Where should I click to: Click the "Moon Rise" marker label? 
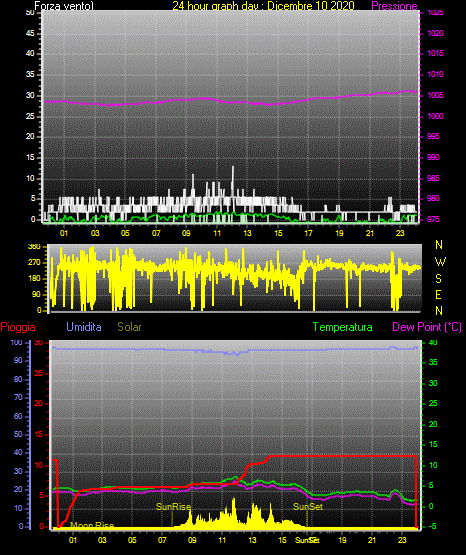click(92, 525)
